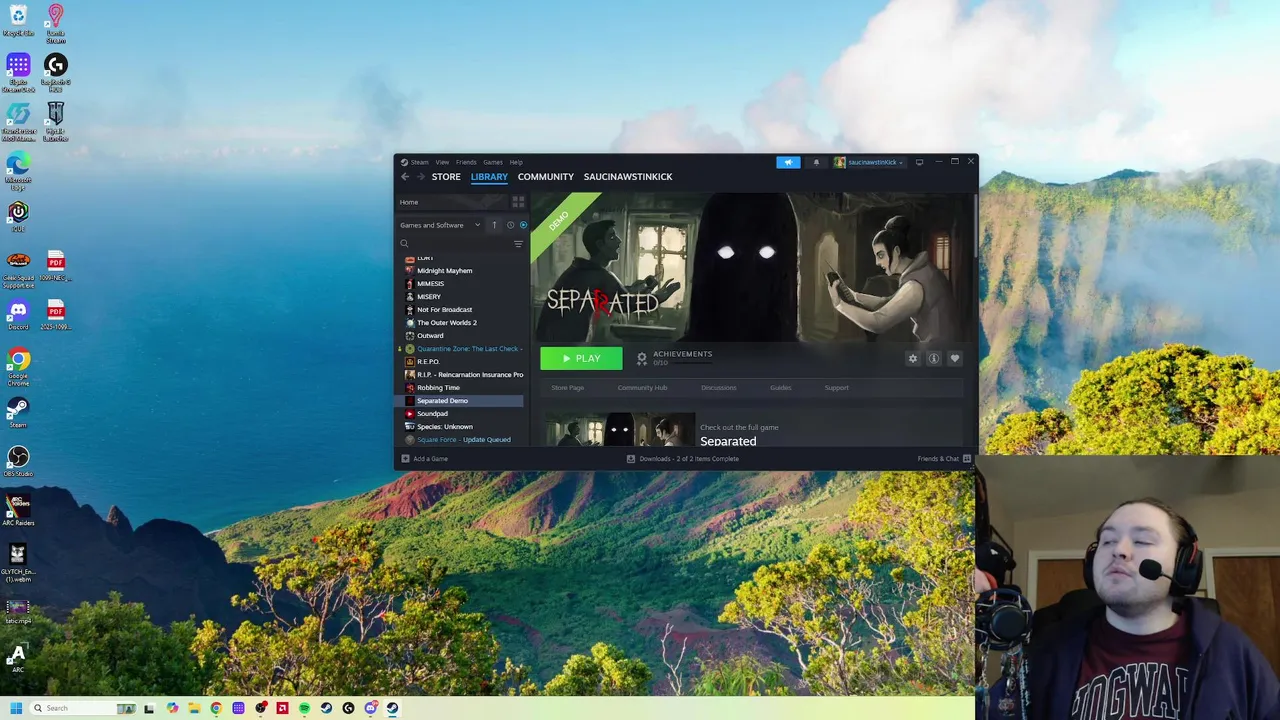Open Friends & Chat in Steam

[944, 459]
